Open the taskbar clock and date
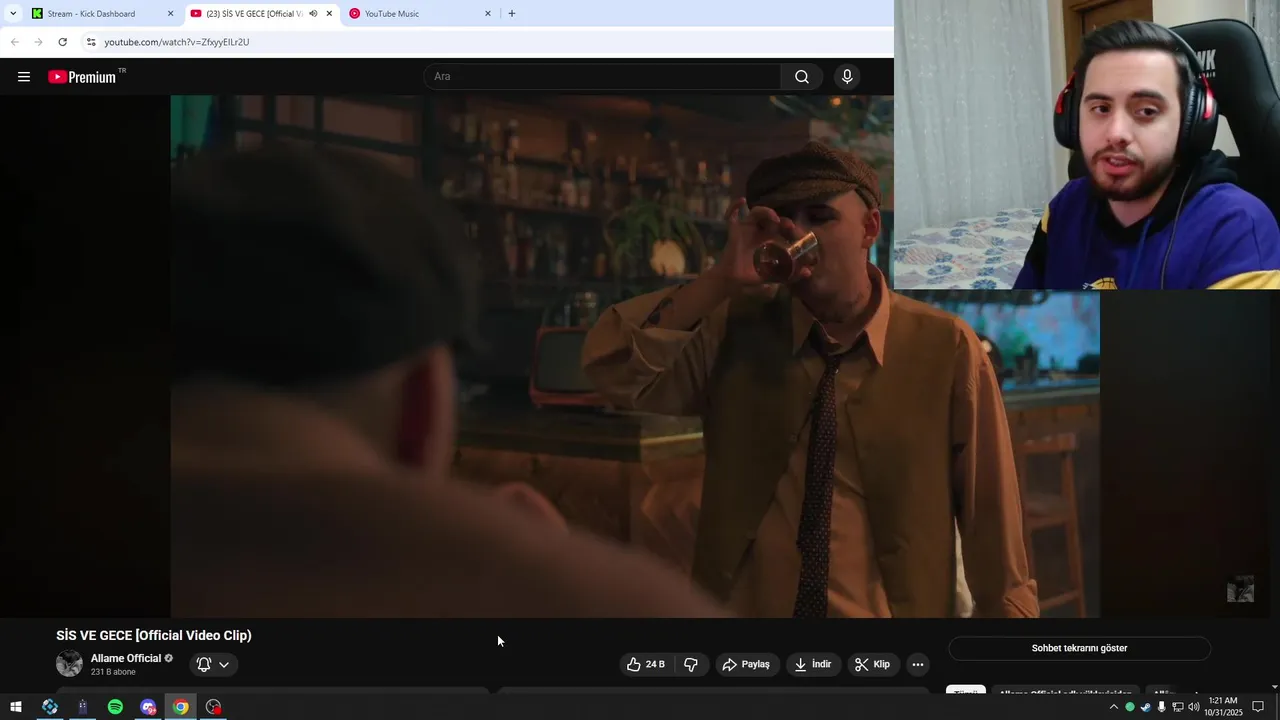1280x720 pixels. 1223,707
